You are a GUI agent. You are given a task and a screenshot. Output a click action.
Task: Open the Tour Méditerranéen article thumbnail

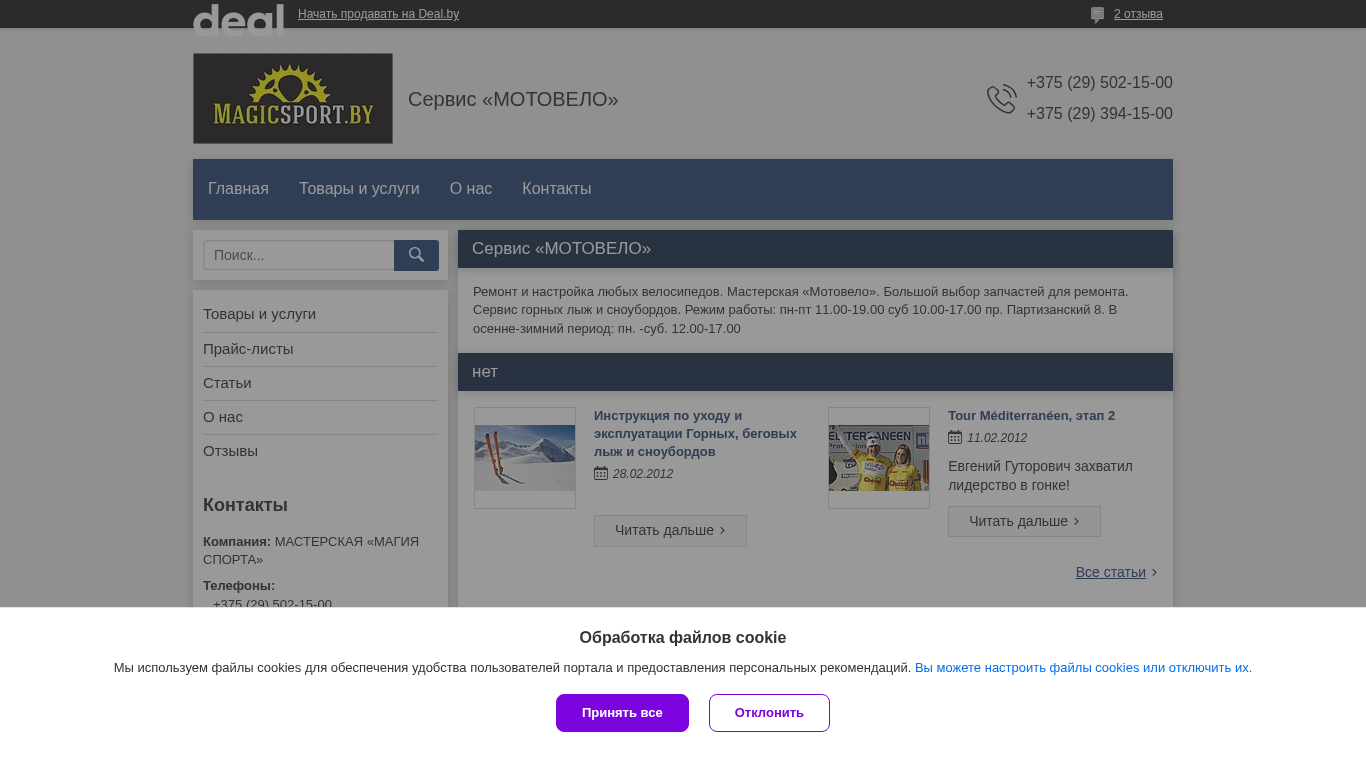point(879,458)
